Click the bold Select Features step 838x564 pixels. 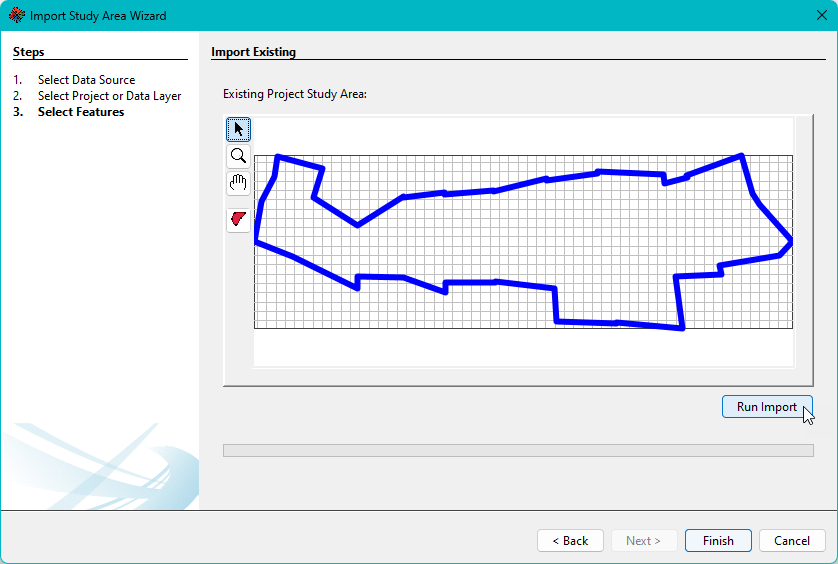81,112
